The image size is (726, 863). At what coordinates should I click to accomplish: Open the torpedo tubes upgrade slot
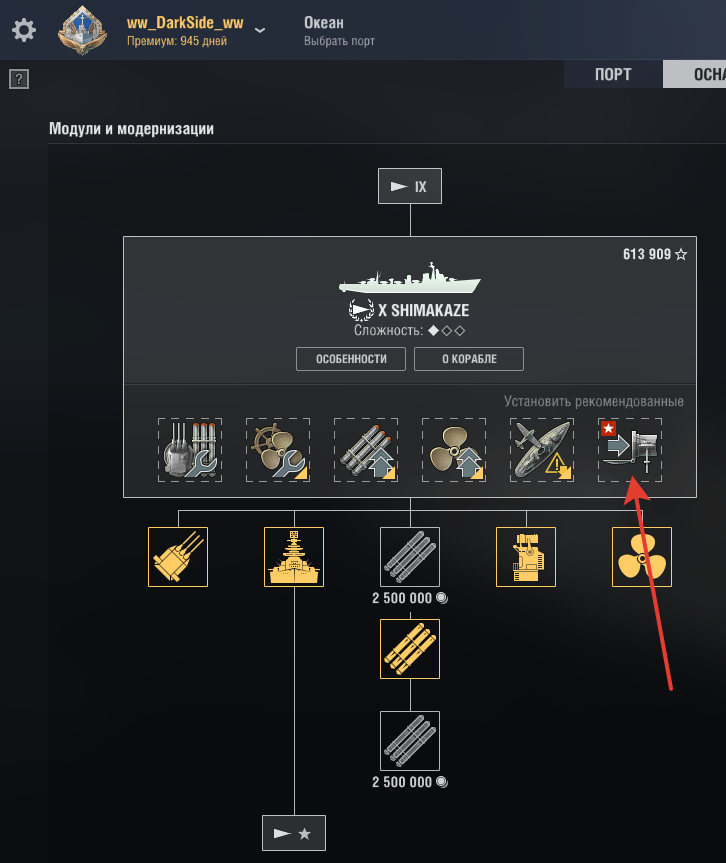click(366, 450)
